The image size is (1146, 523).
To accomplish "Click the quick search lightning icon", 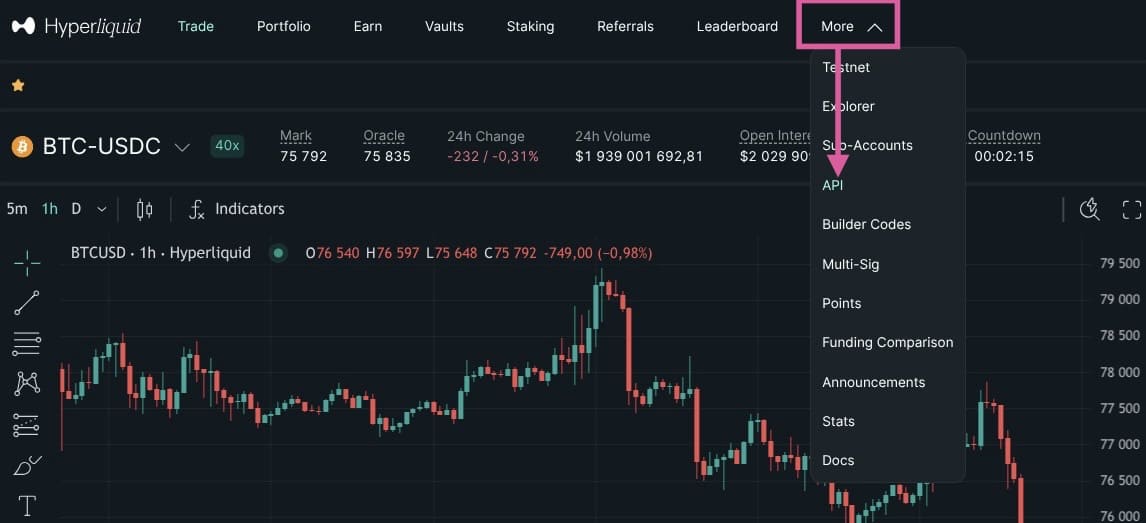I will point(1090,210).
